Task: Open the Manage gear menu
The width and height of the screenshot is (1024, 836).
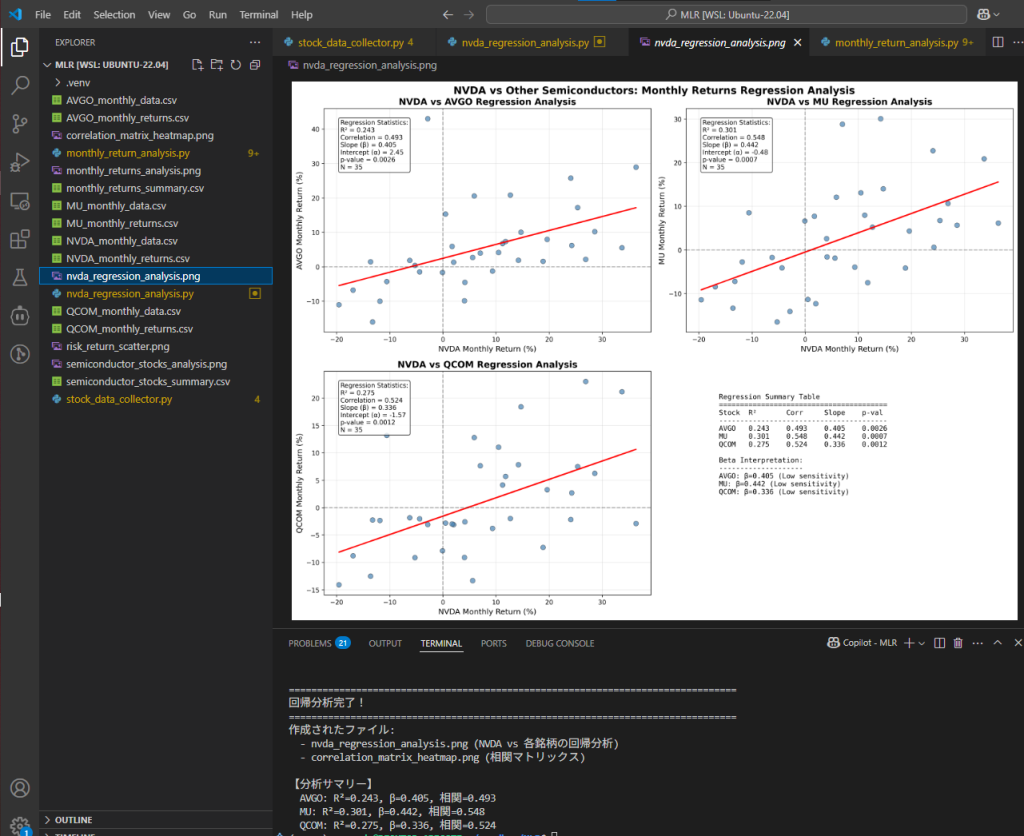Action: [x=20, y=824]
